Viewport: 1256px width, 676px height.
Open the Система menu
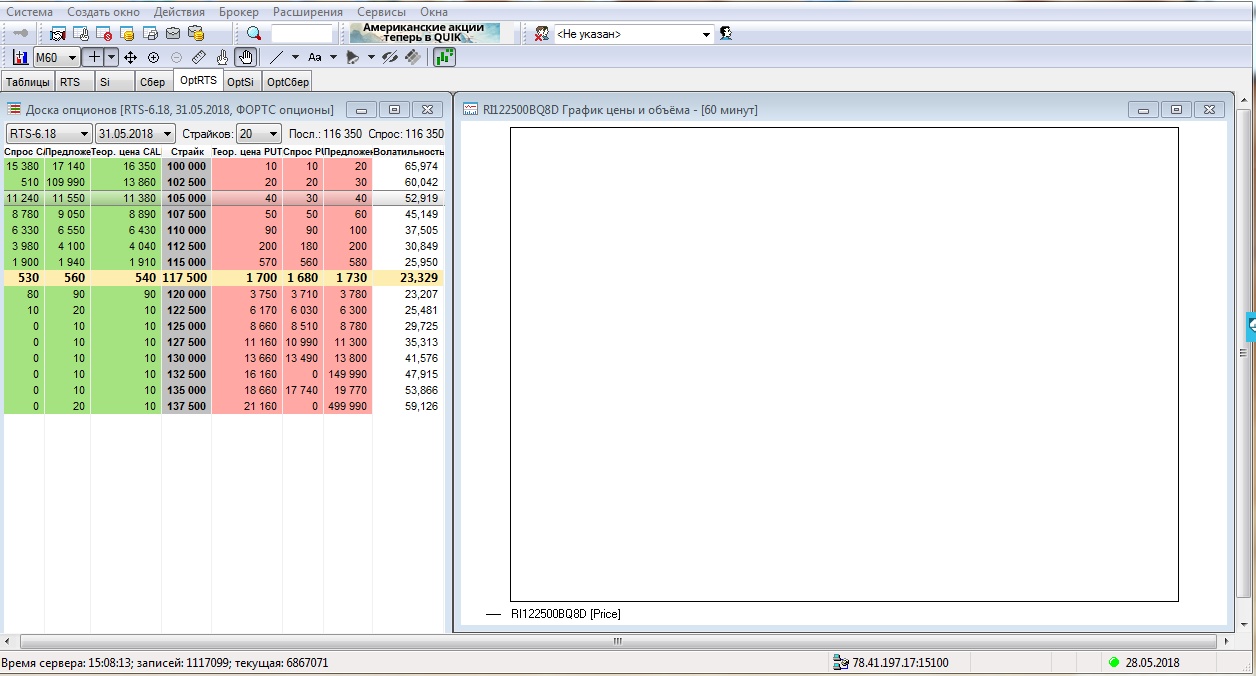(x=29, y=12)
